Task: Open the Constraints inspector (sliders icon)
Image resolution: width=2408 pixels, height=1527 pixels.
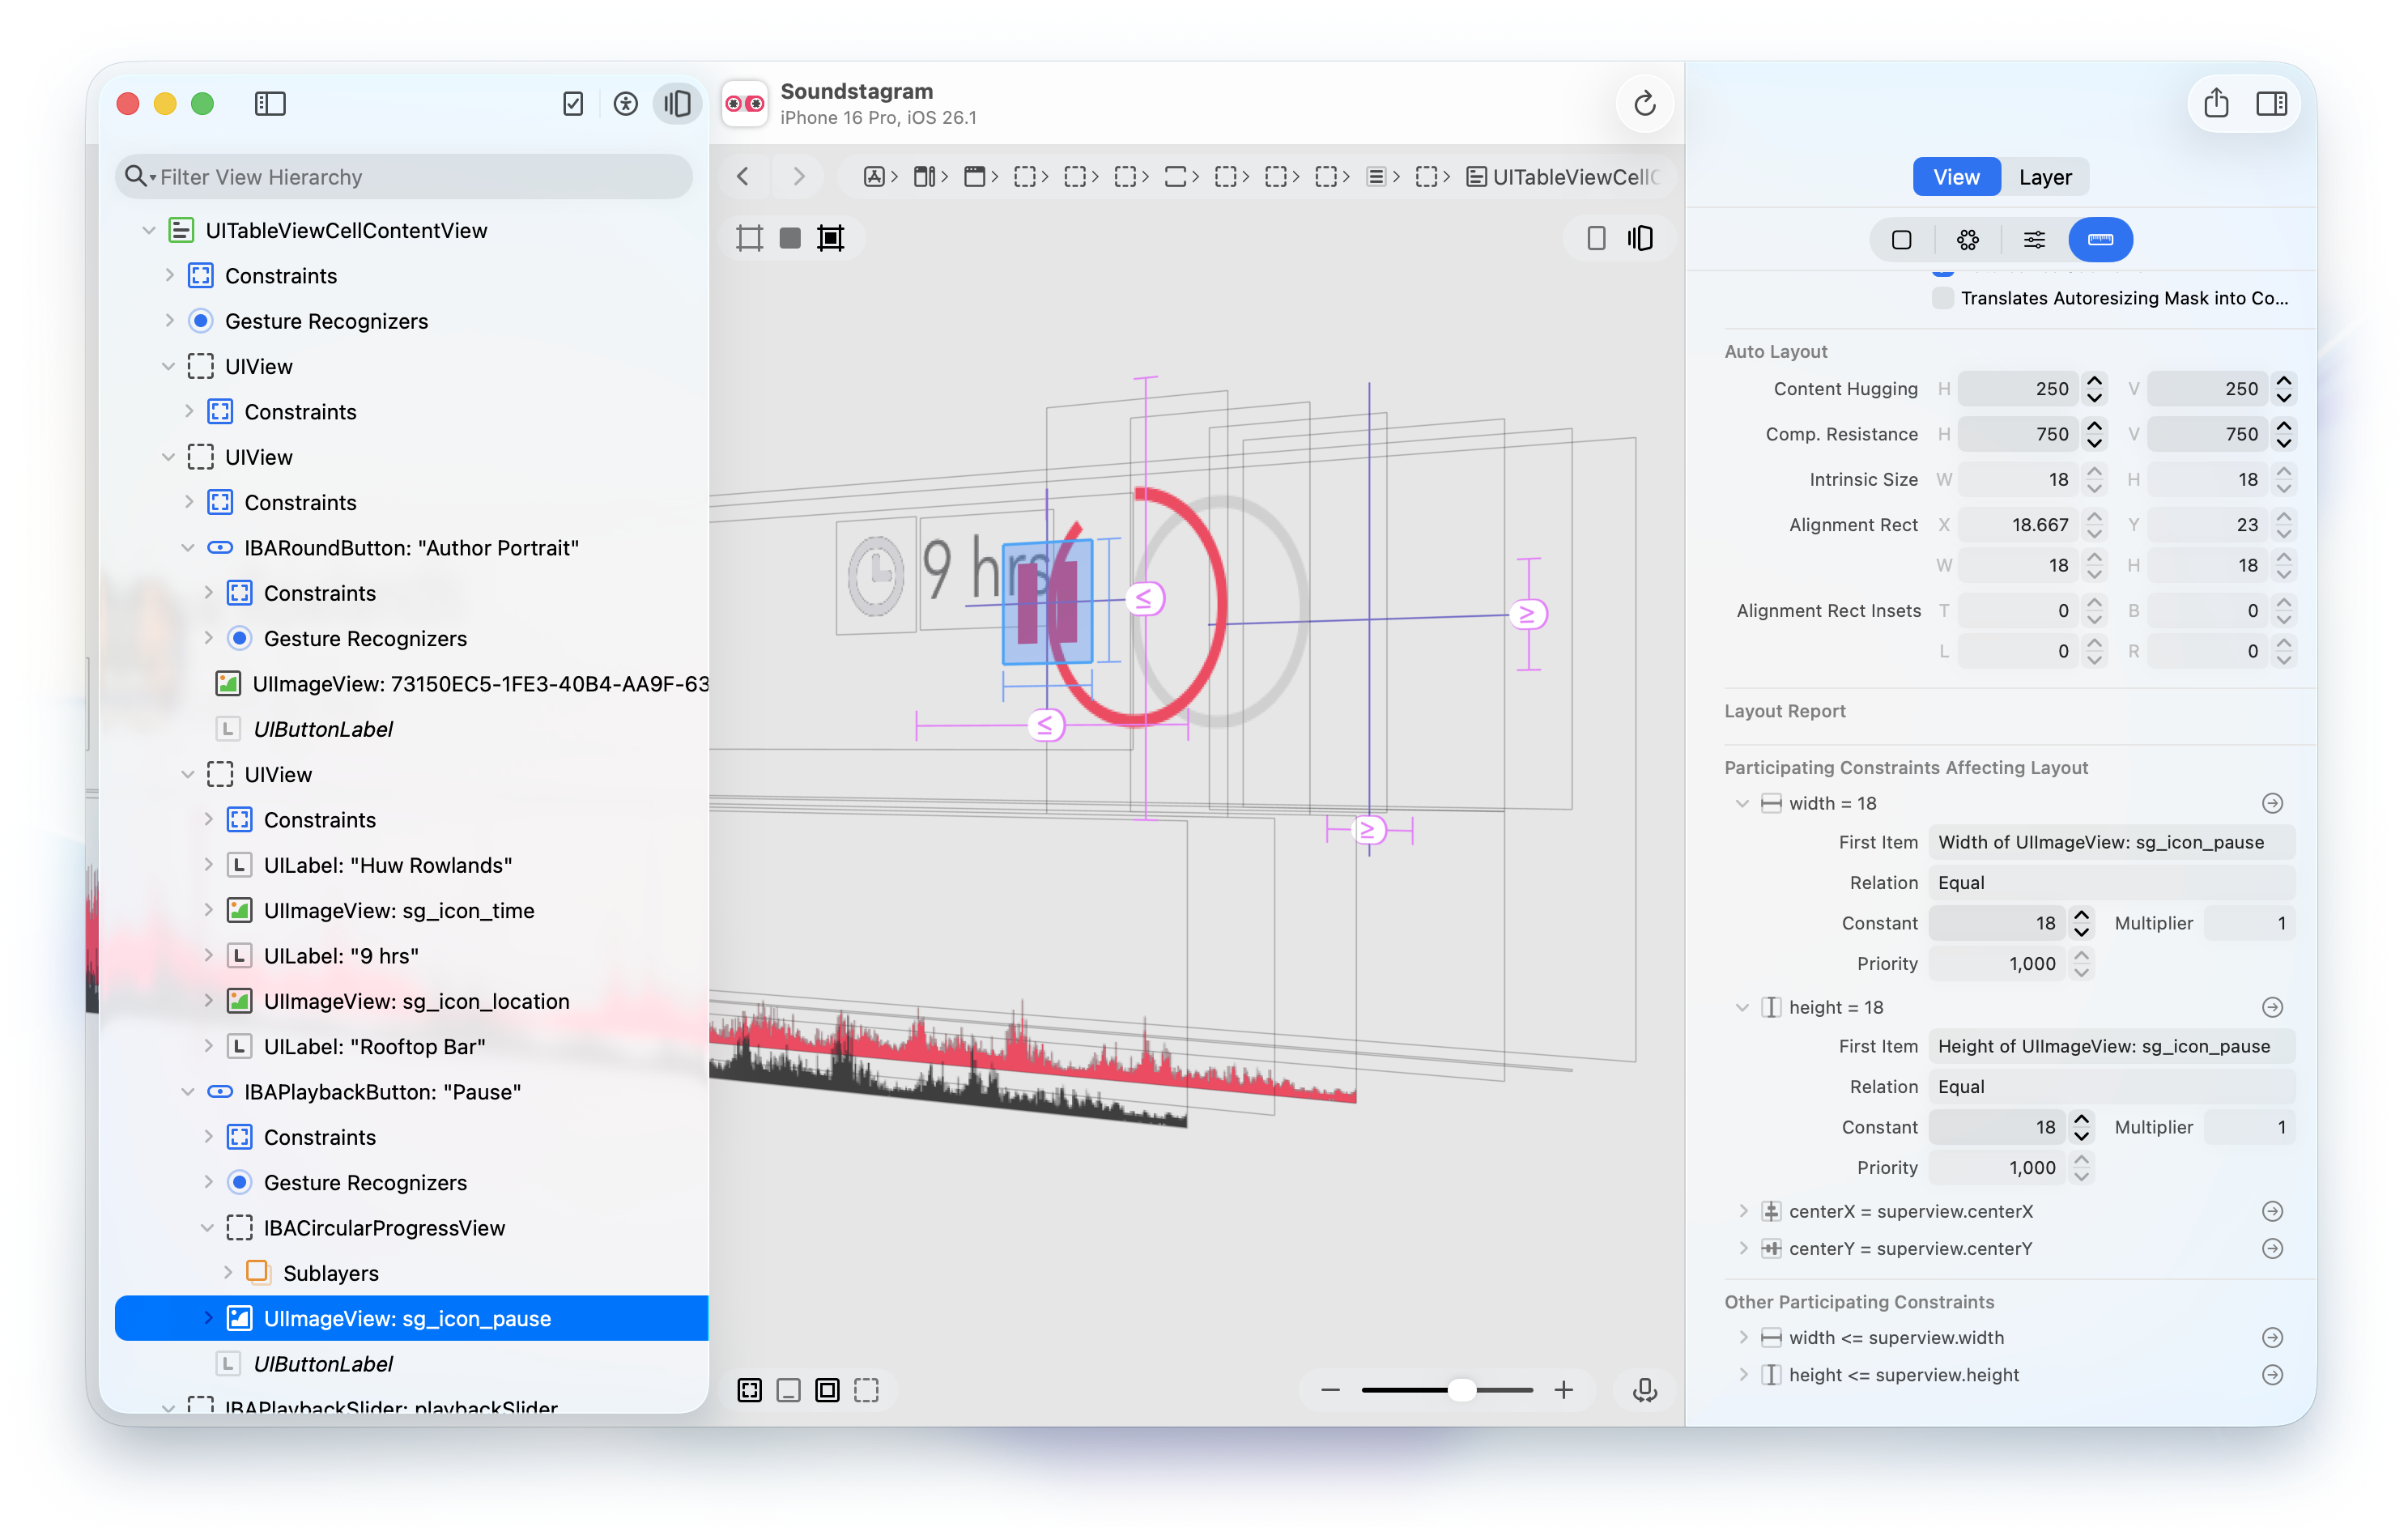Action: click(x=2034, y=239)
